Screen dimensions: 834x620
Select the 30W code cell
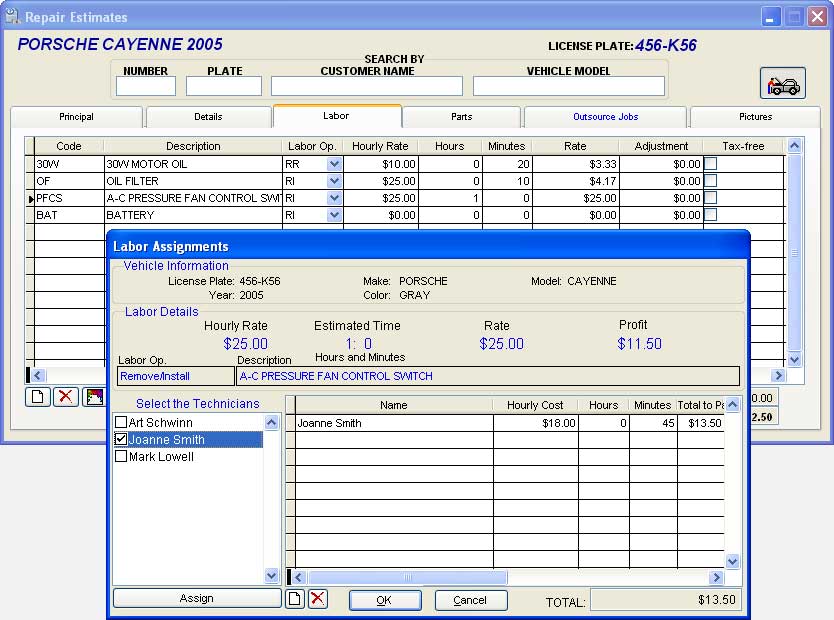69,164
